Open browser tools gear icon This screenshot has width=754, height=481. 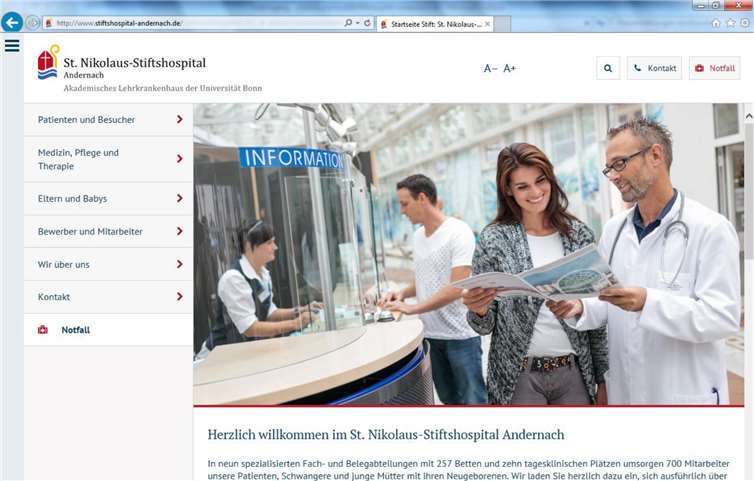pyautogui.click(x=746, y=23)
